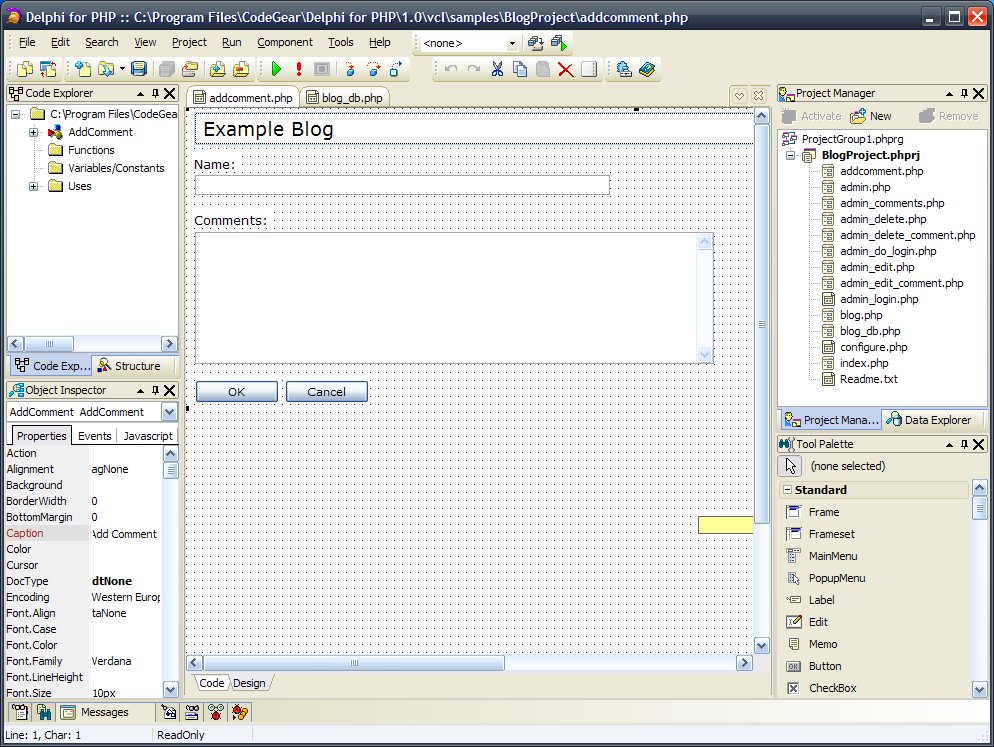Select admin_login.php in Project Manager
994x747 pixels.
[879, 299]
